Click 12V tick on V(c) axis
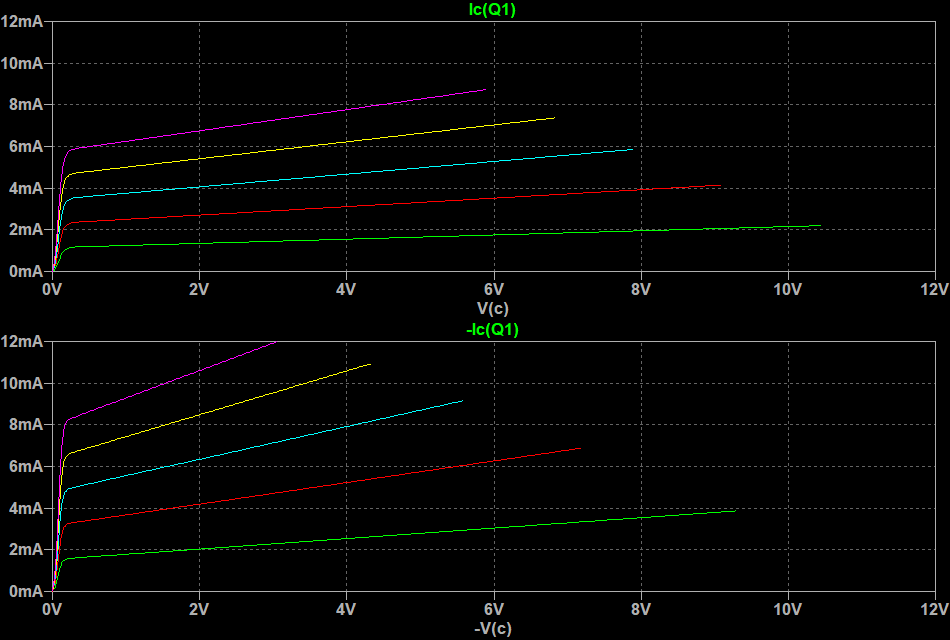 click(x=935, y=290)
